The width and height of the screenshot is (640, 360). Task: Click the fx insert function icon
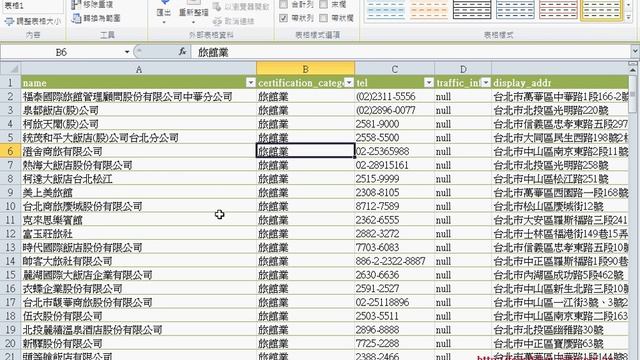pos(182,52)
